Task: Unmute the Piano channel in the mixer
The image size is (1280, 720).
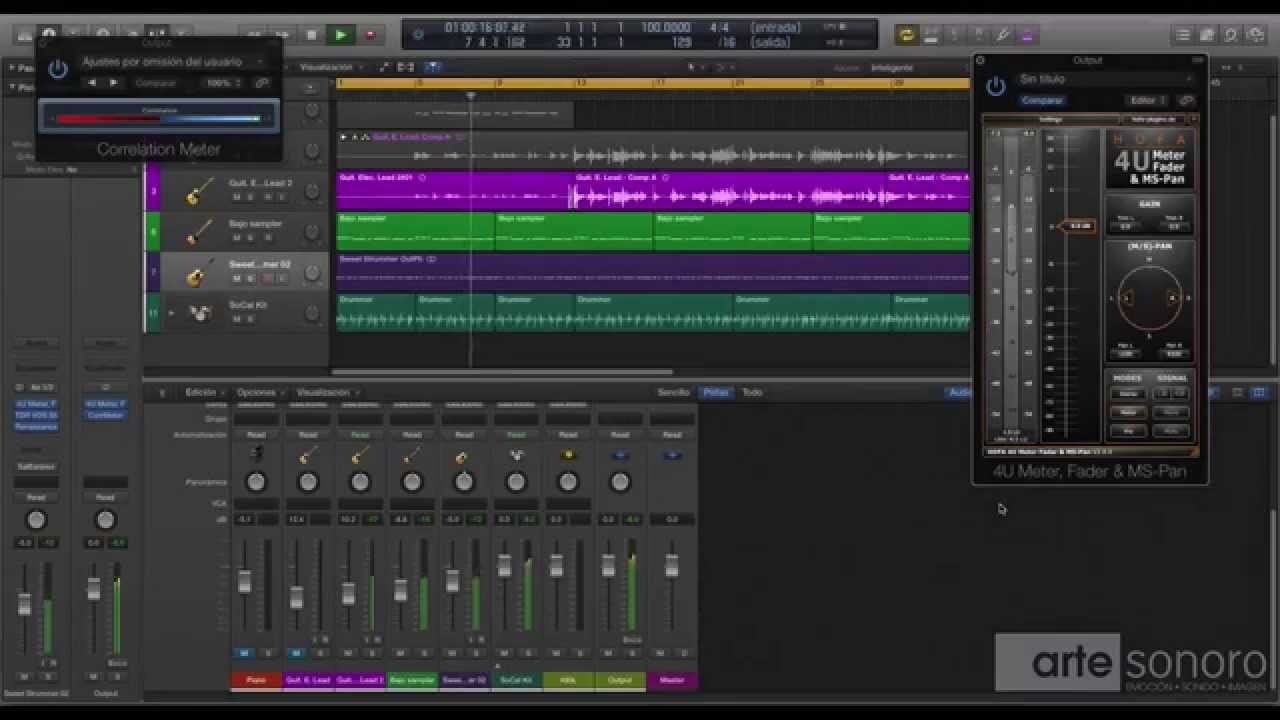Action: coord(243,653)
